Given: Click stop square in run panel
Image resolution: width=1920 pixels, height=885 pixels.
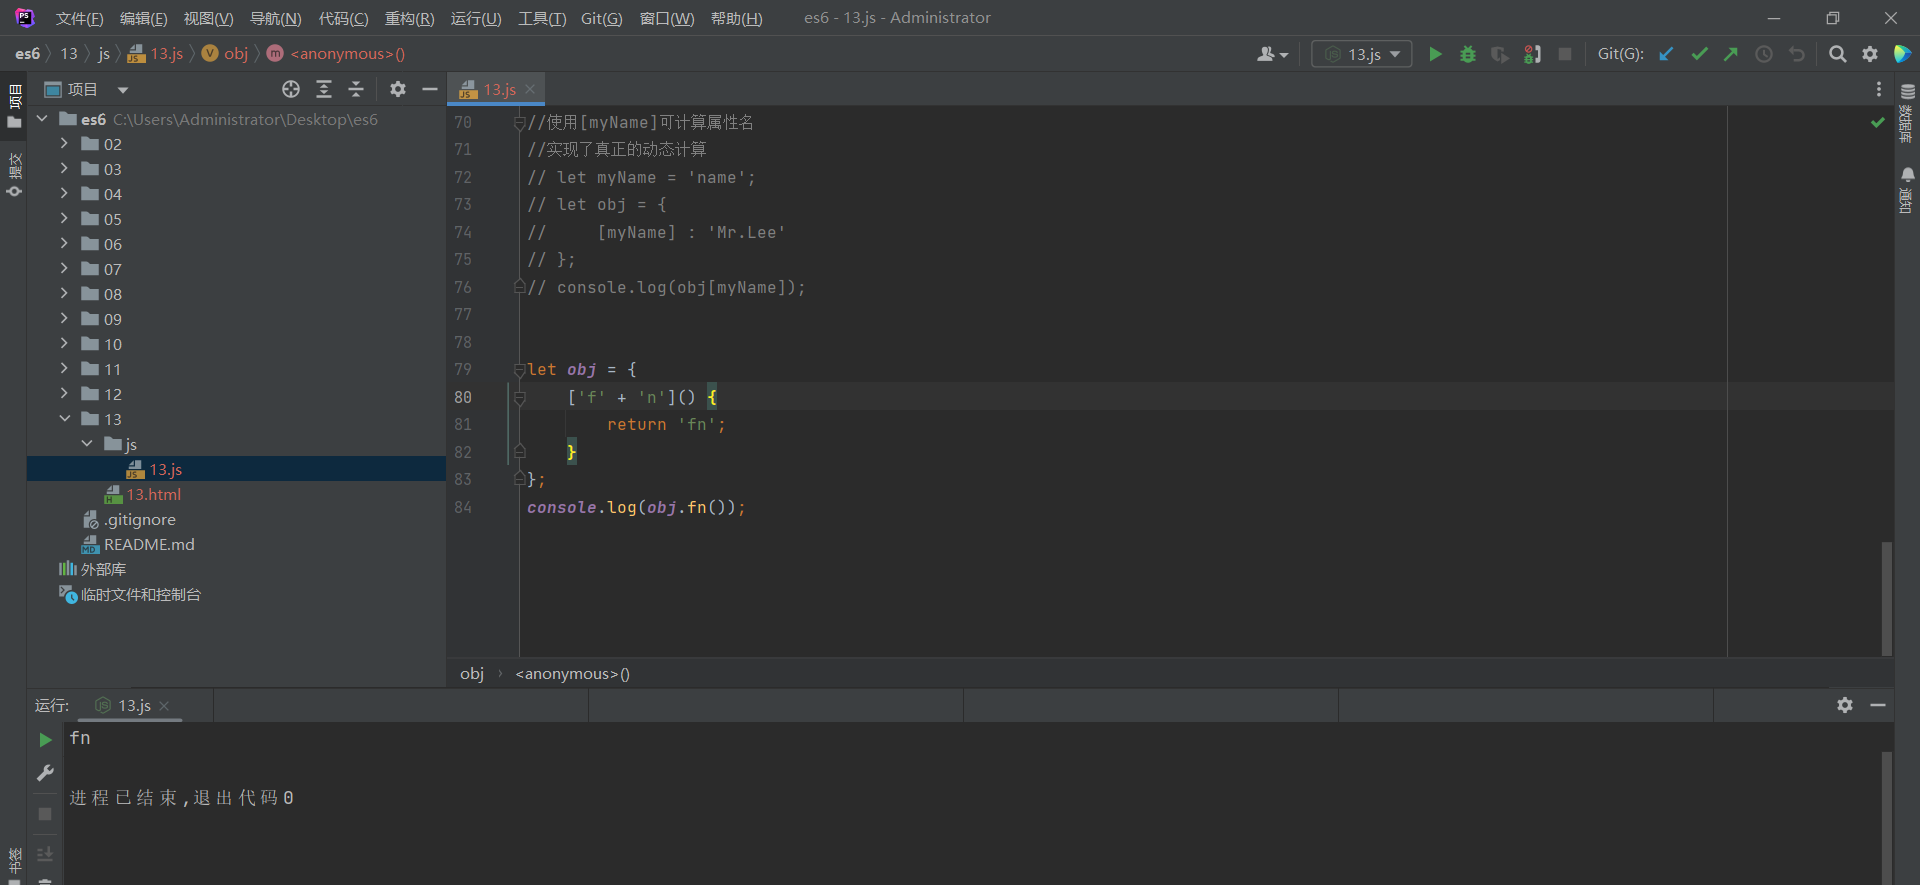Looking at the screenshot, I should 45,814.
